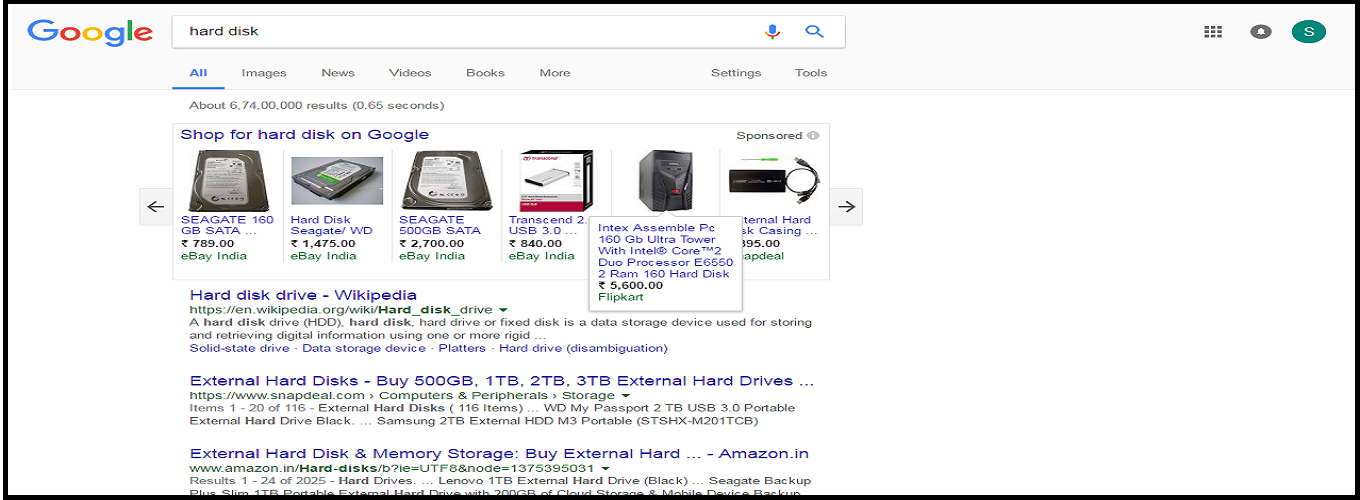Open Intex Assemble Pc tooltip link
The width and height of the screenshot is (1360, 500).
(x=665, y=251)
